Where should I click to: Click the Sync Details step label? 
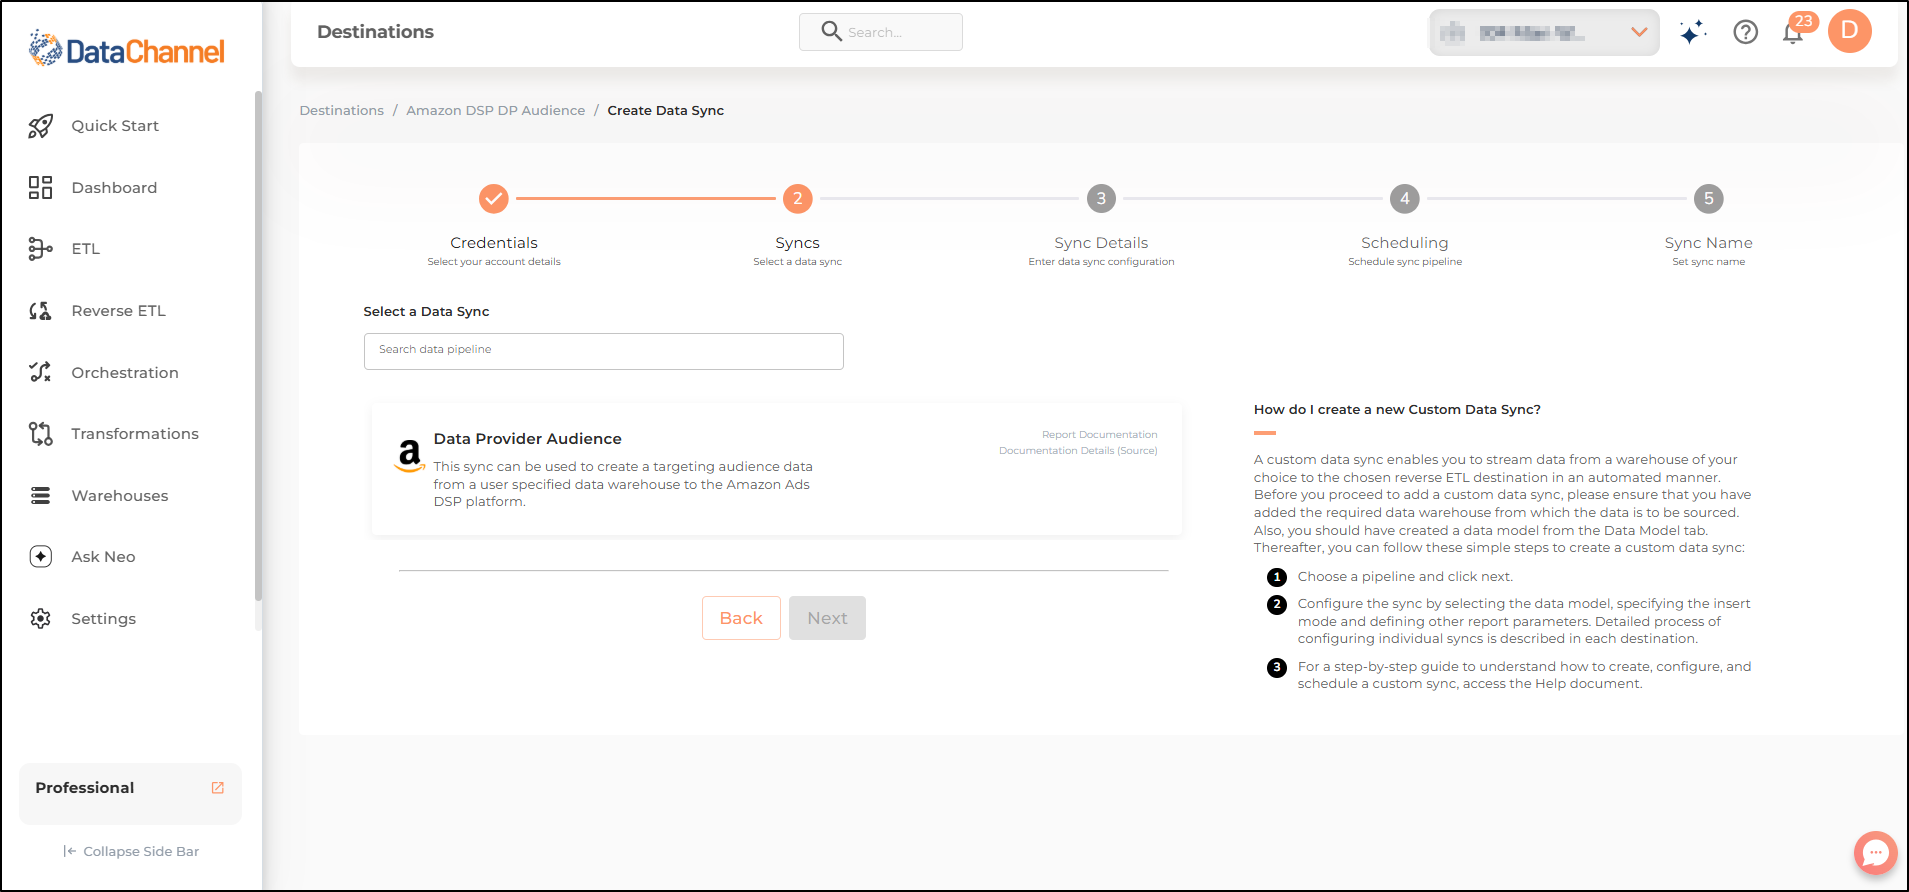[x=1101, y=243]
